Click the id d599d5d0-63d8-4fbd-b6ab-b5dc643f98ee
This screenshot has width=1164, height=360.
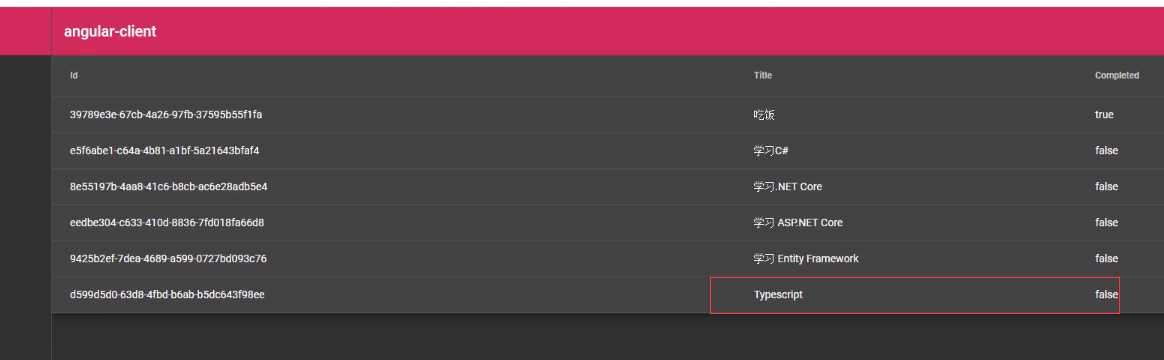pos(167,295)
